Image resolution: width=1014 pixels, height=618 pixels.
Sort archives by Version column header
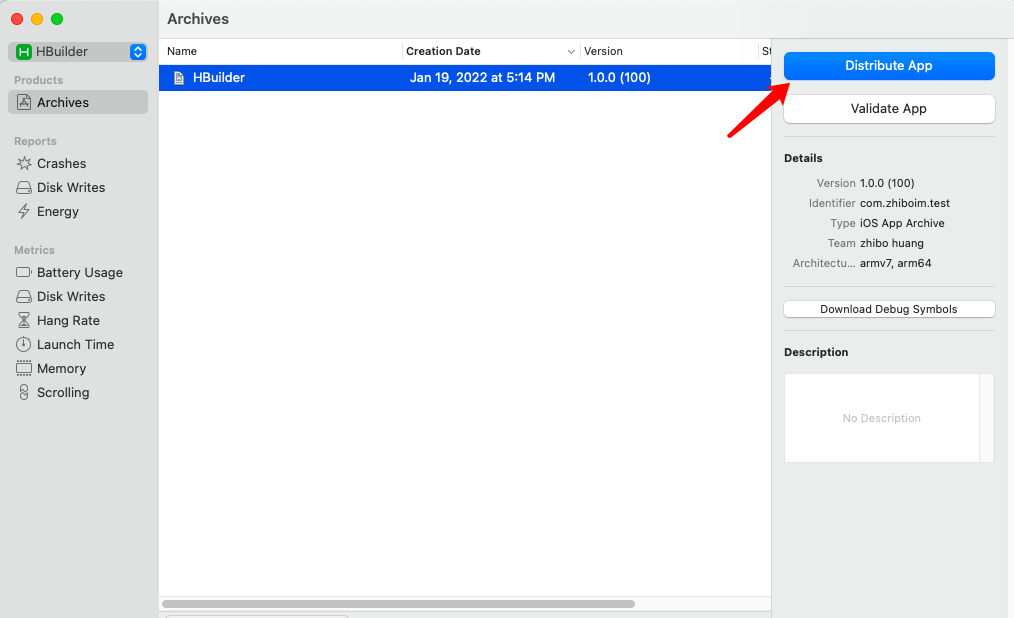point(665,51)
